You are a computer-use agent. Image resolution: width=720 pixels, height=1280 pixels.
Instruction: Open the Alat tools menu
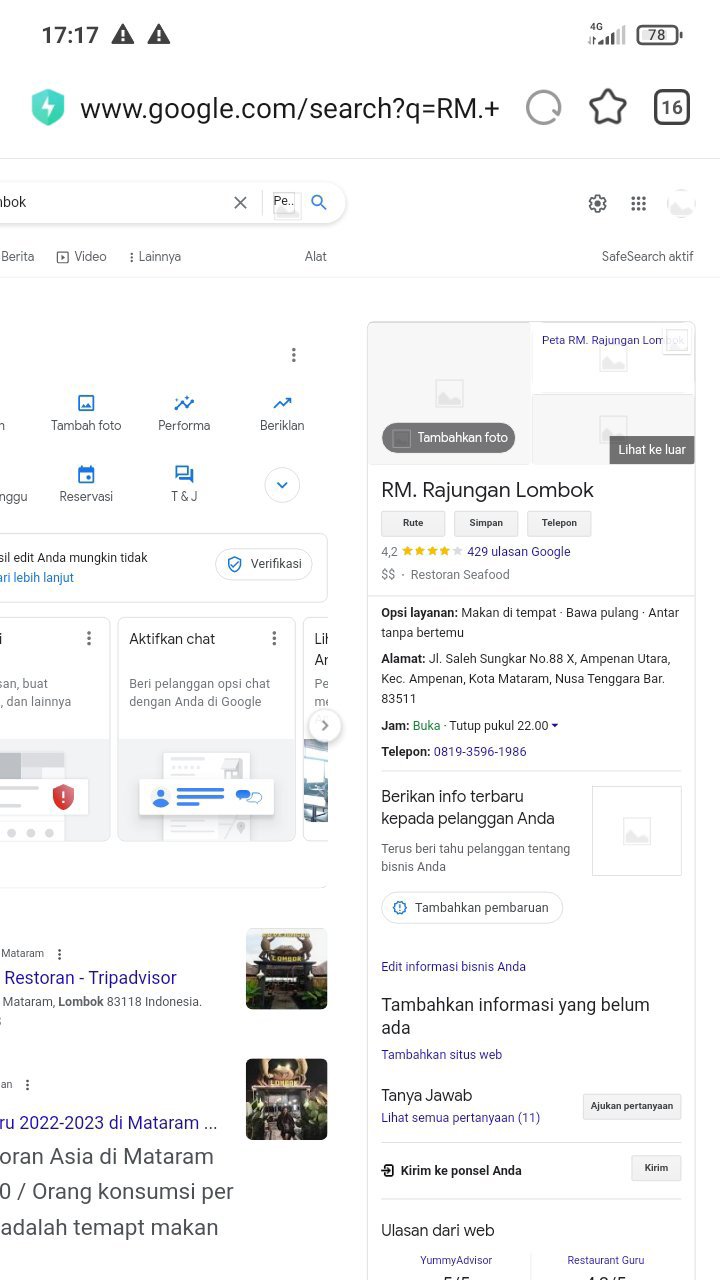coord(316,257)
